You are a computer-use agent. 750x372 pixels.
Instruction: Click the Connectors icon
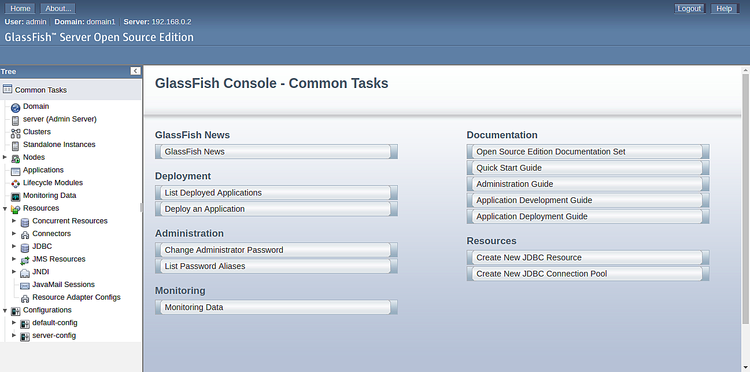25,235
